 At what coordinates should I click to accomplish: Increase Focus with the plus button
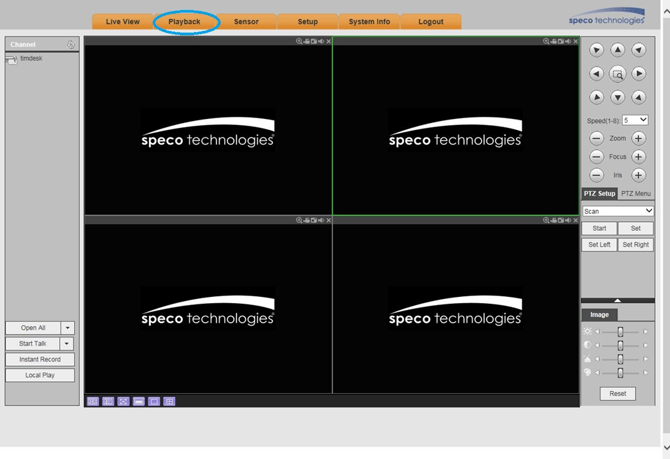pos(638,156)
